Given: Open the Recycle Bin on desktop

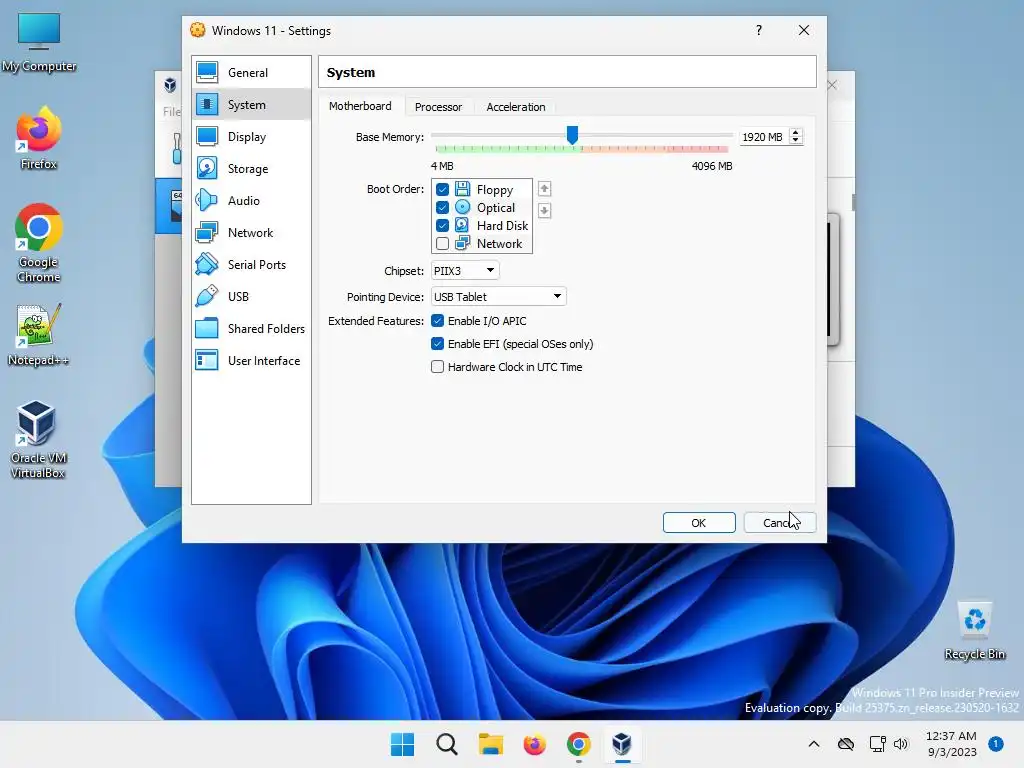Looking at the screenshot, I should point(974,630).
